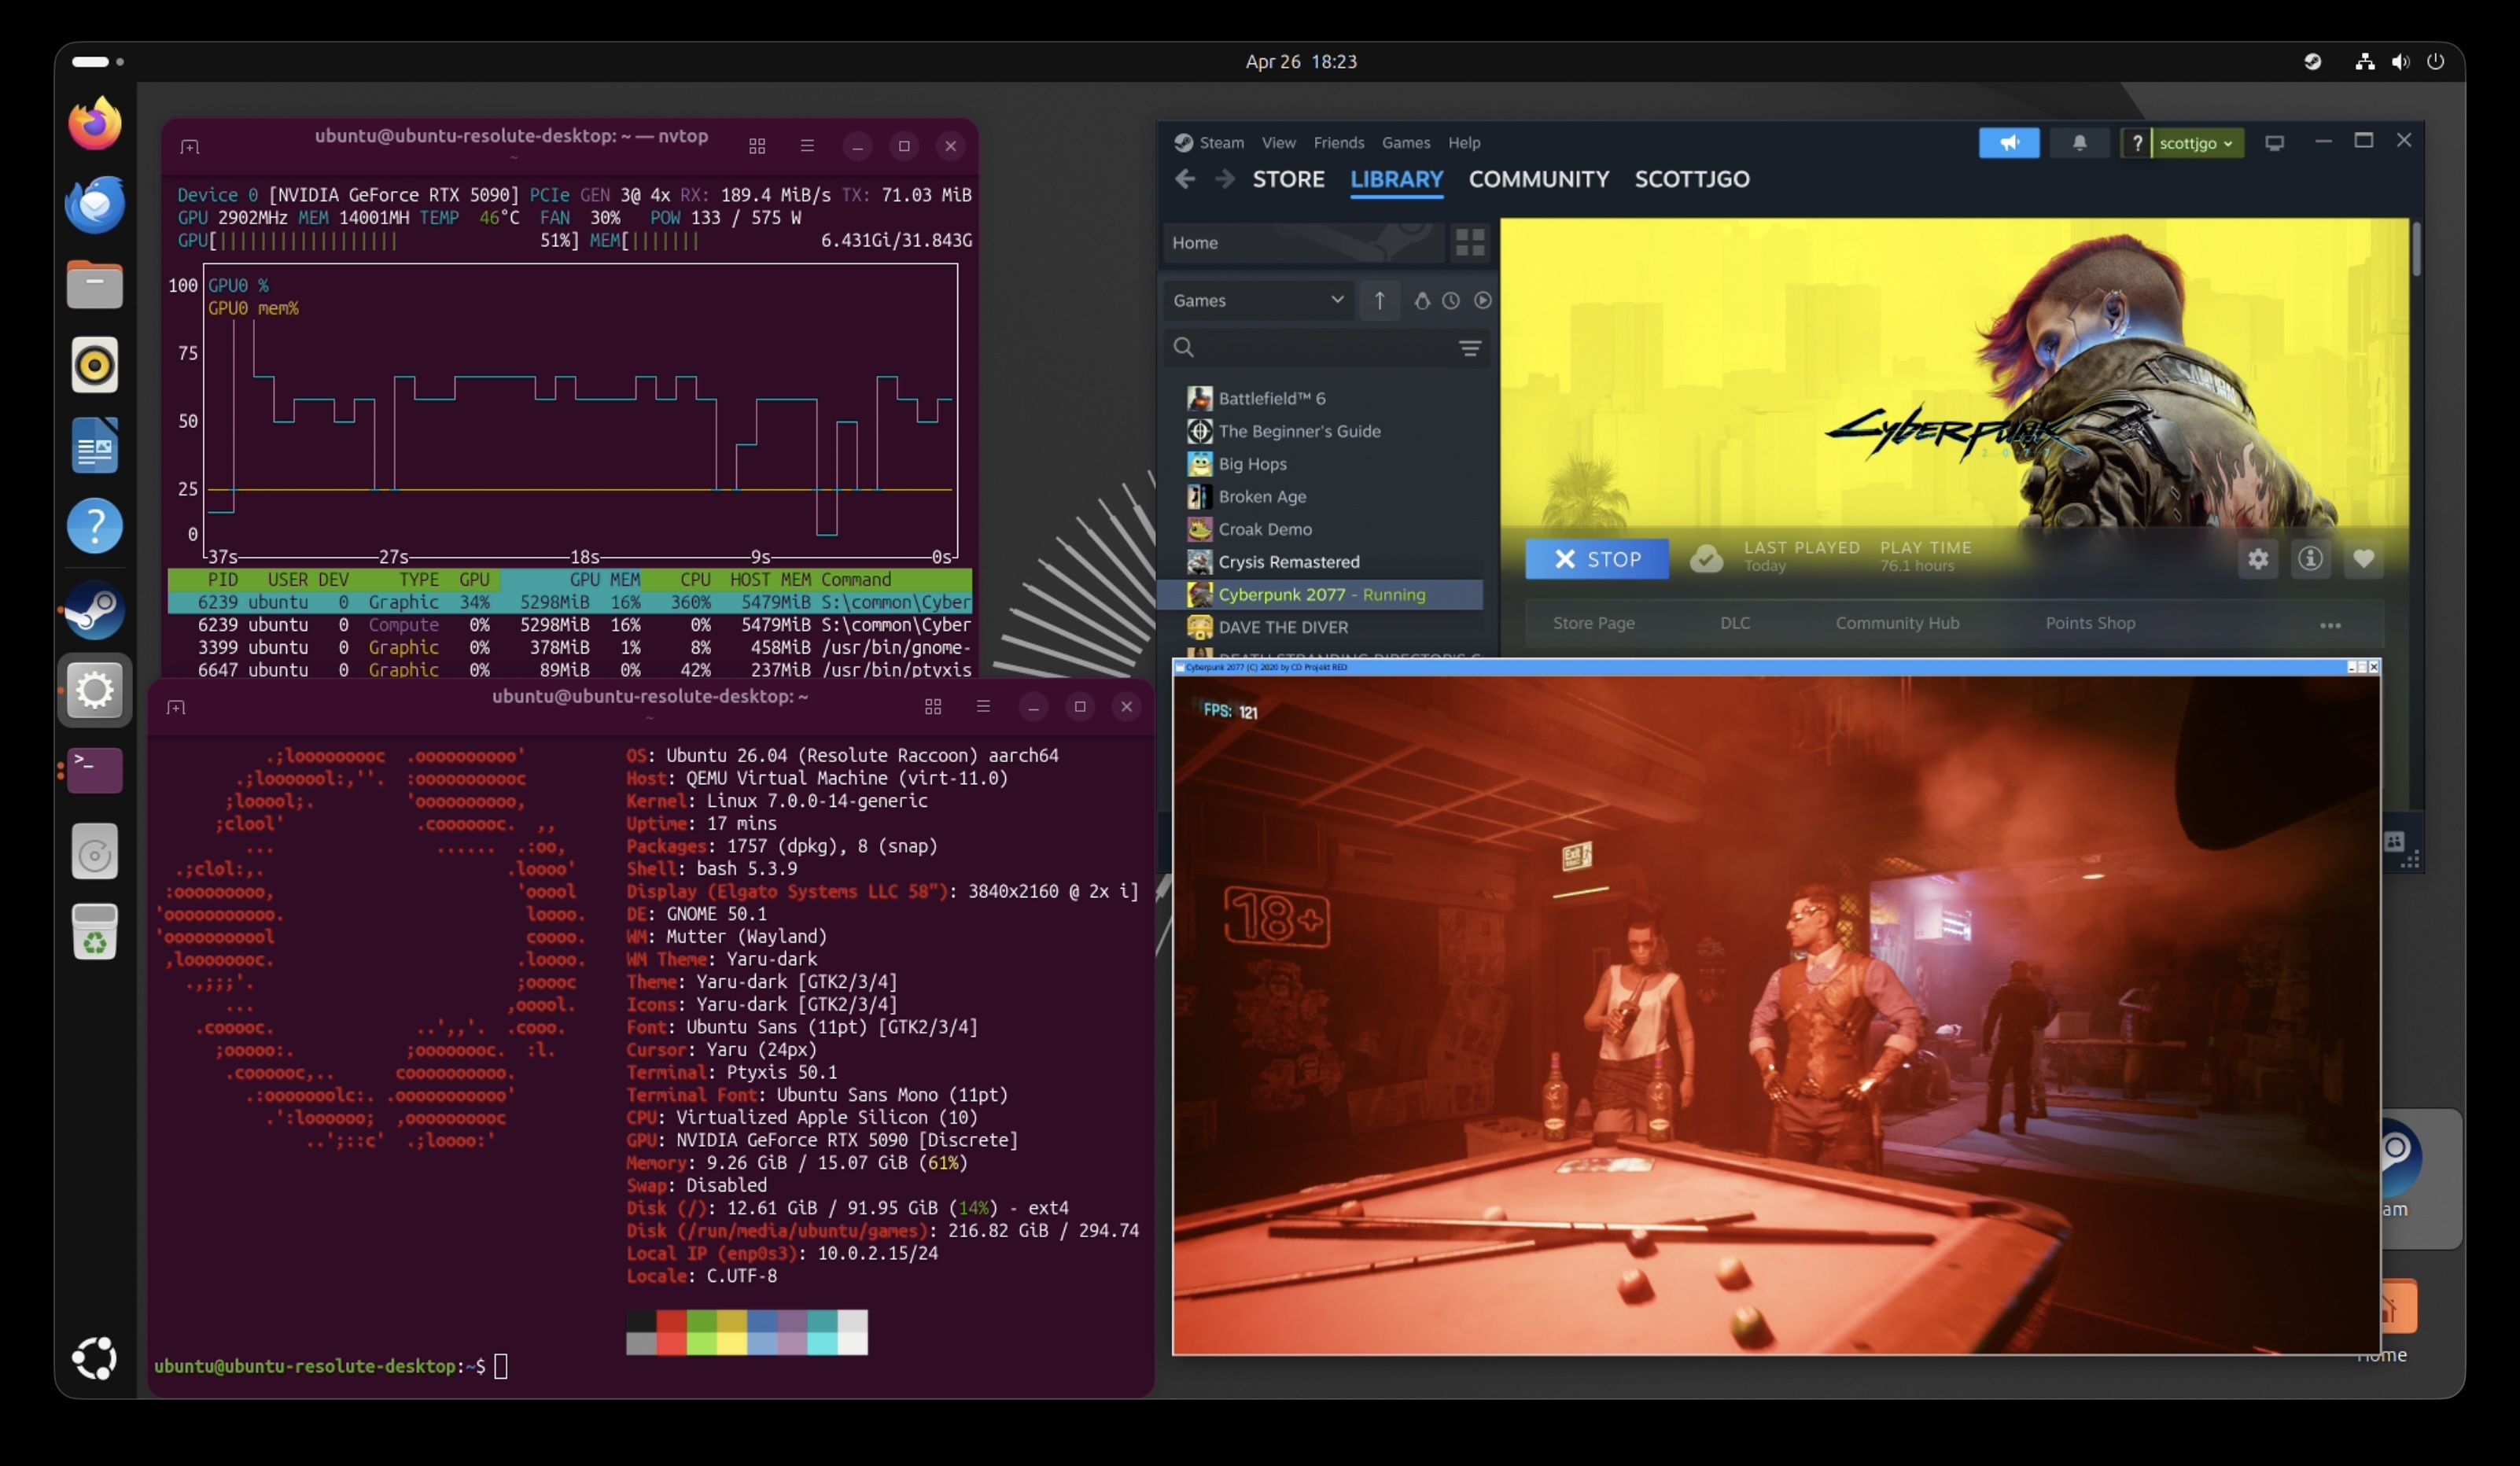Viewport: 2520px width, 1466px height.
Task: Open library advanced filters icon
Action: click(x=1469, y=348)
